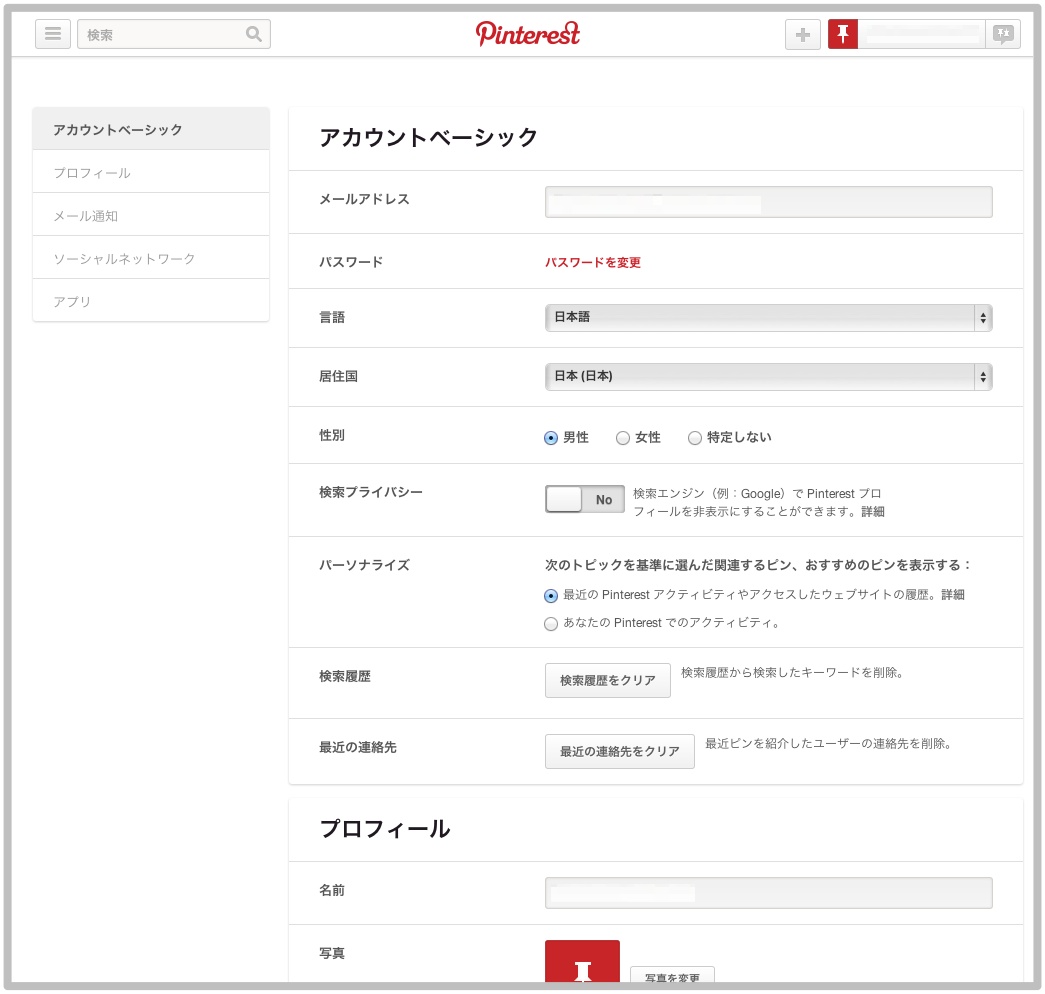
Task: Click the red pin profile icon
Action: [x=843, y=34]
